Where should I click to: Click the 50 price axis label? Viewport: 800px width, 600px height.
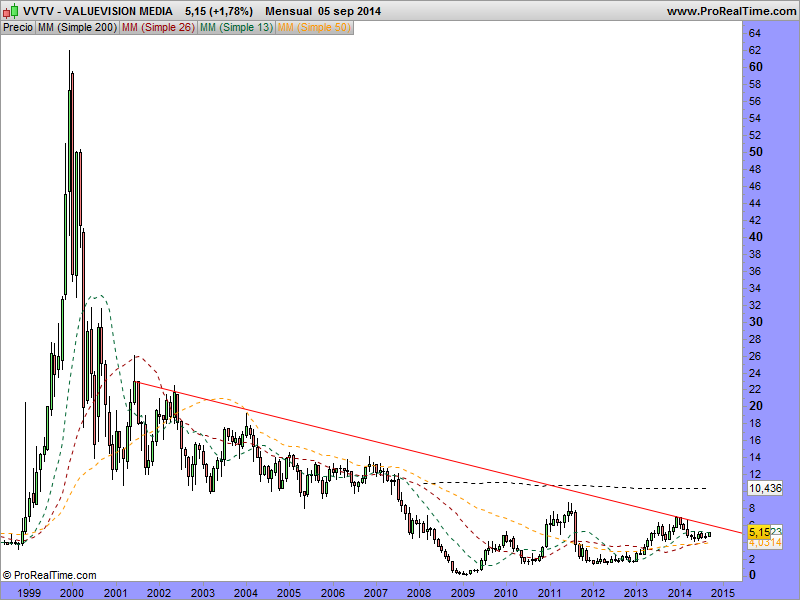tap(755, 152)
